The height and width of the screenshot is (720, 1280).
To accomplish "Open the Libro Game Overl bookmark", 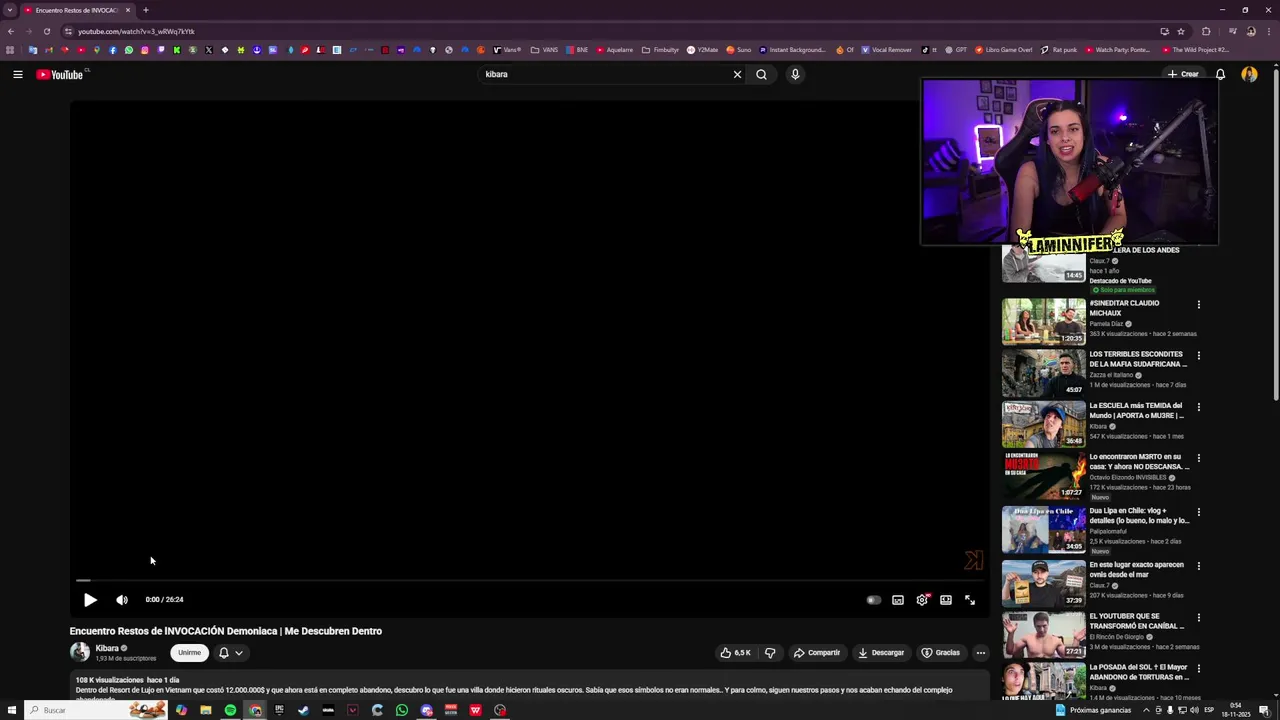I will tap(1003, 50).
